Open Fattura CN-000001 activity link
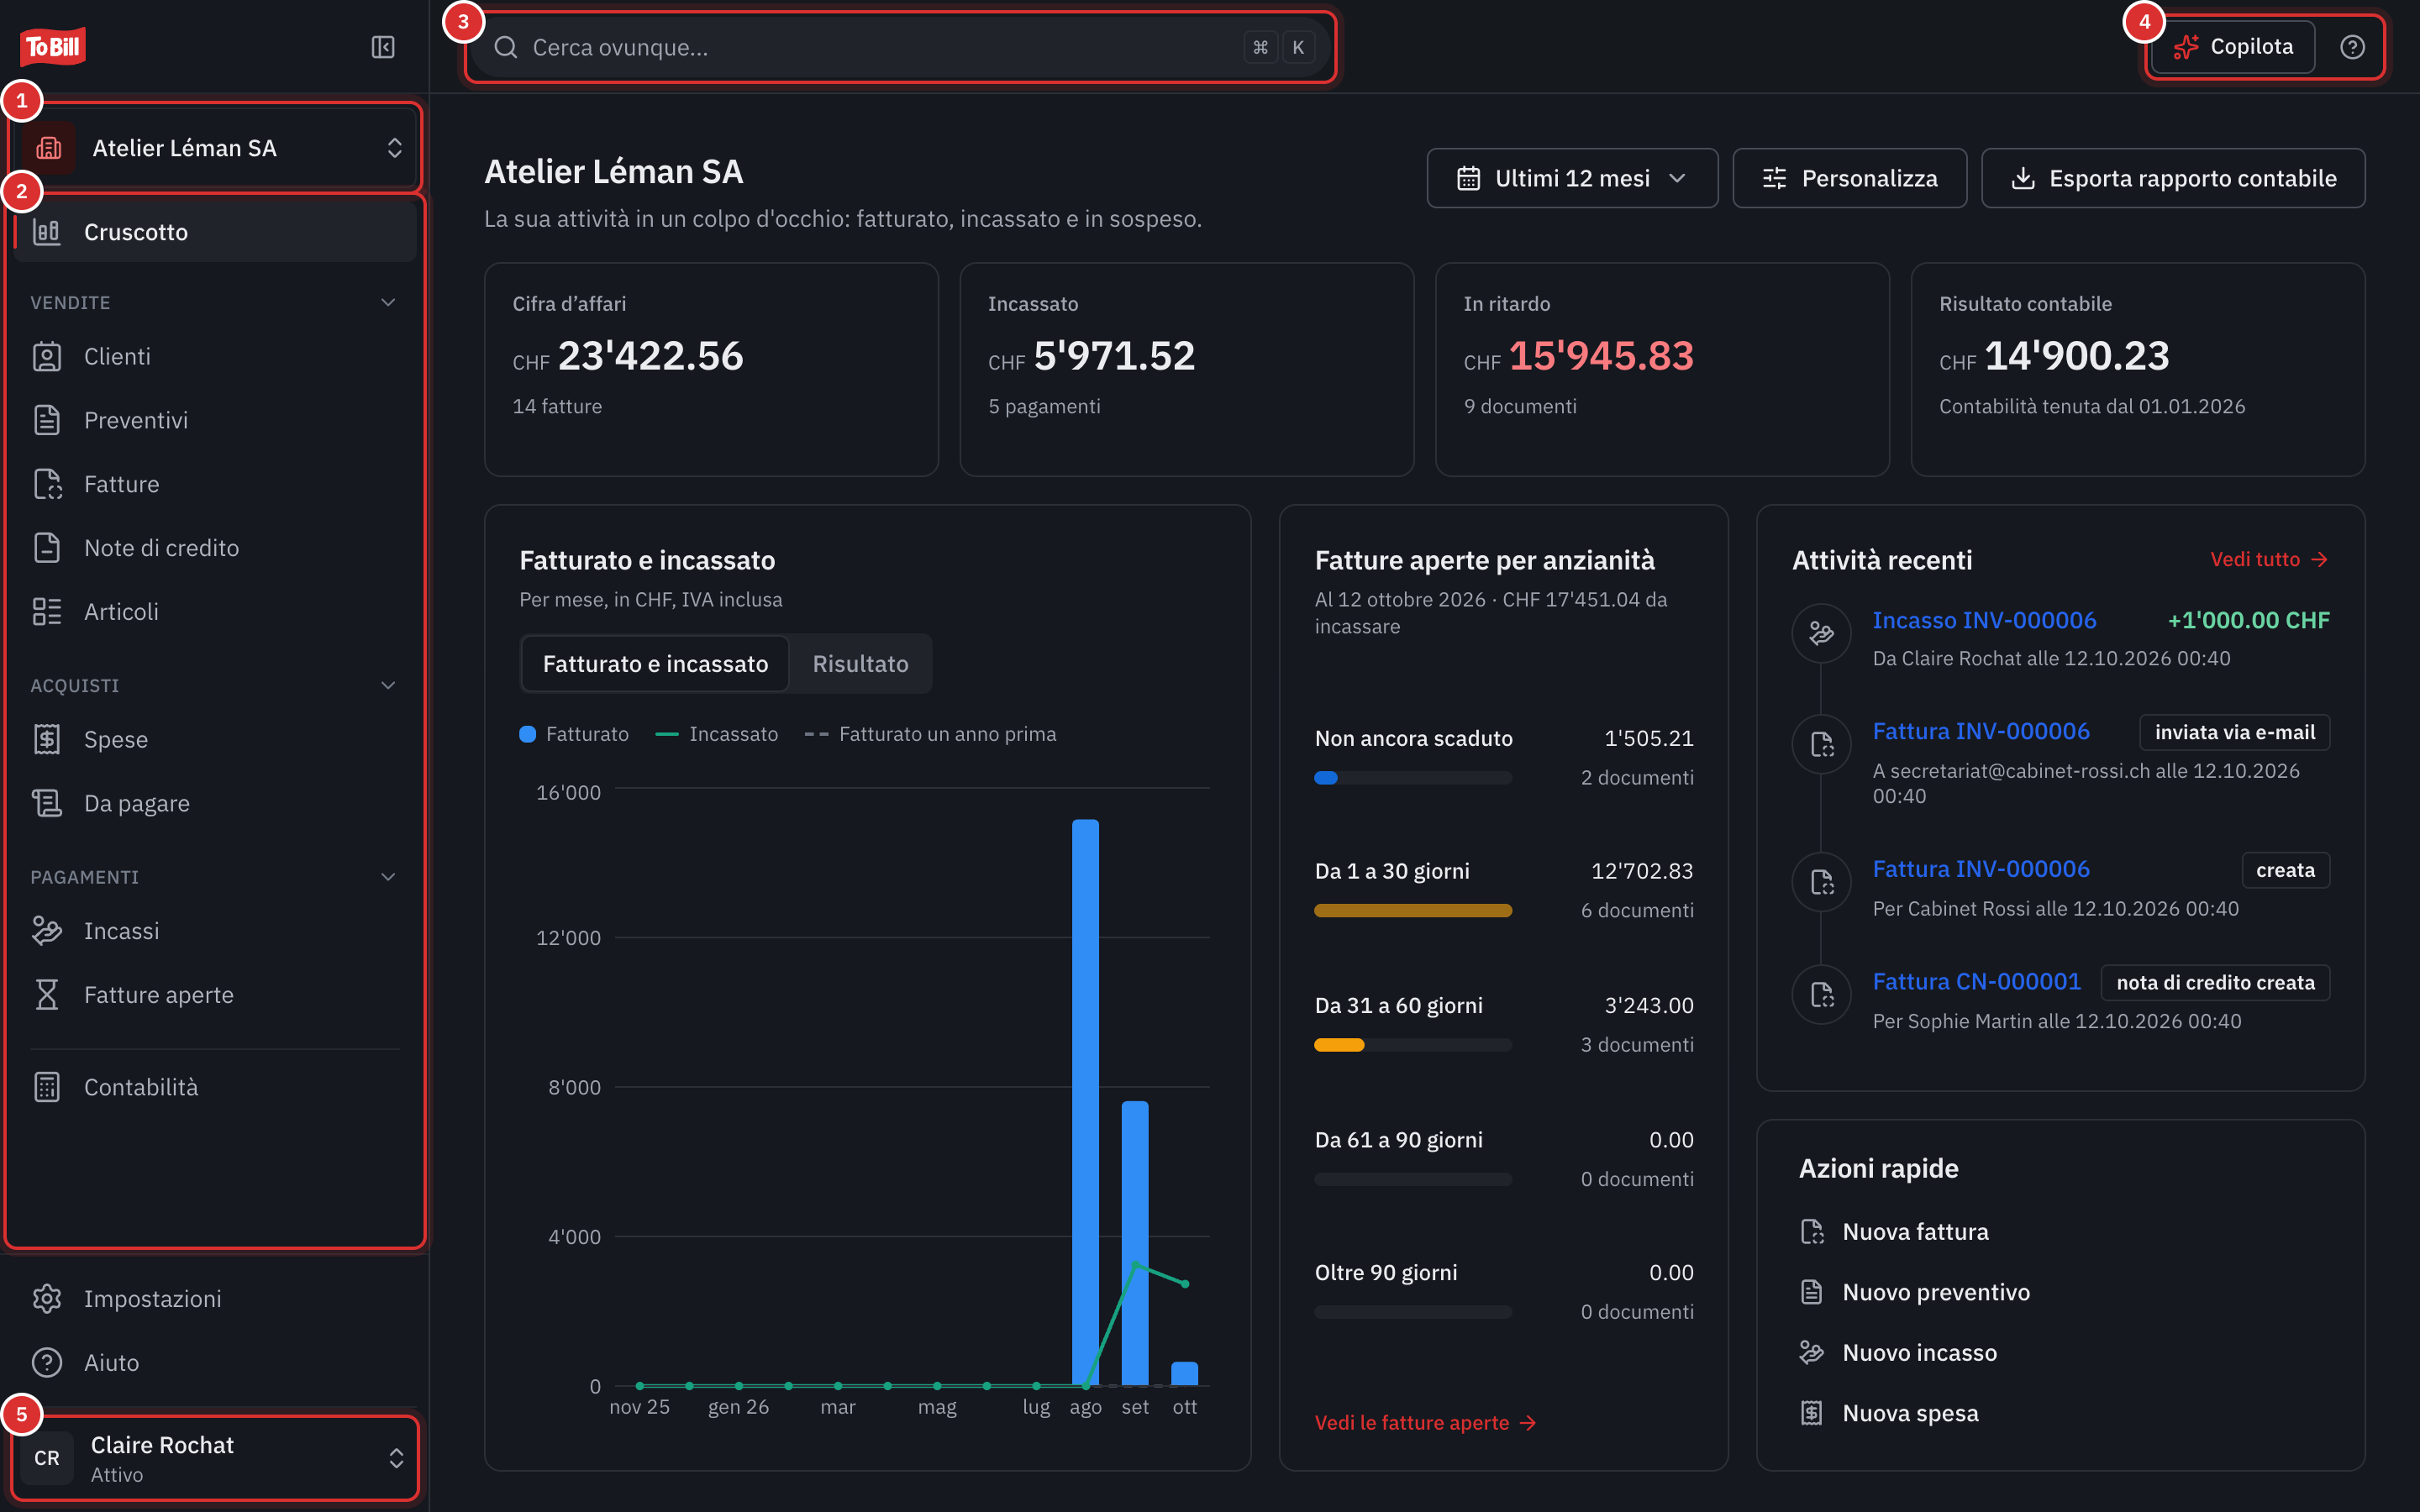The height and width of the screenshot is (1512, 2420). point(1976,981)
